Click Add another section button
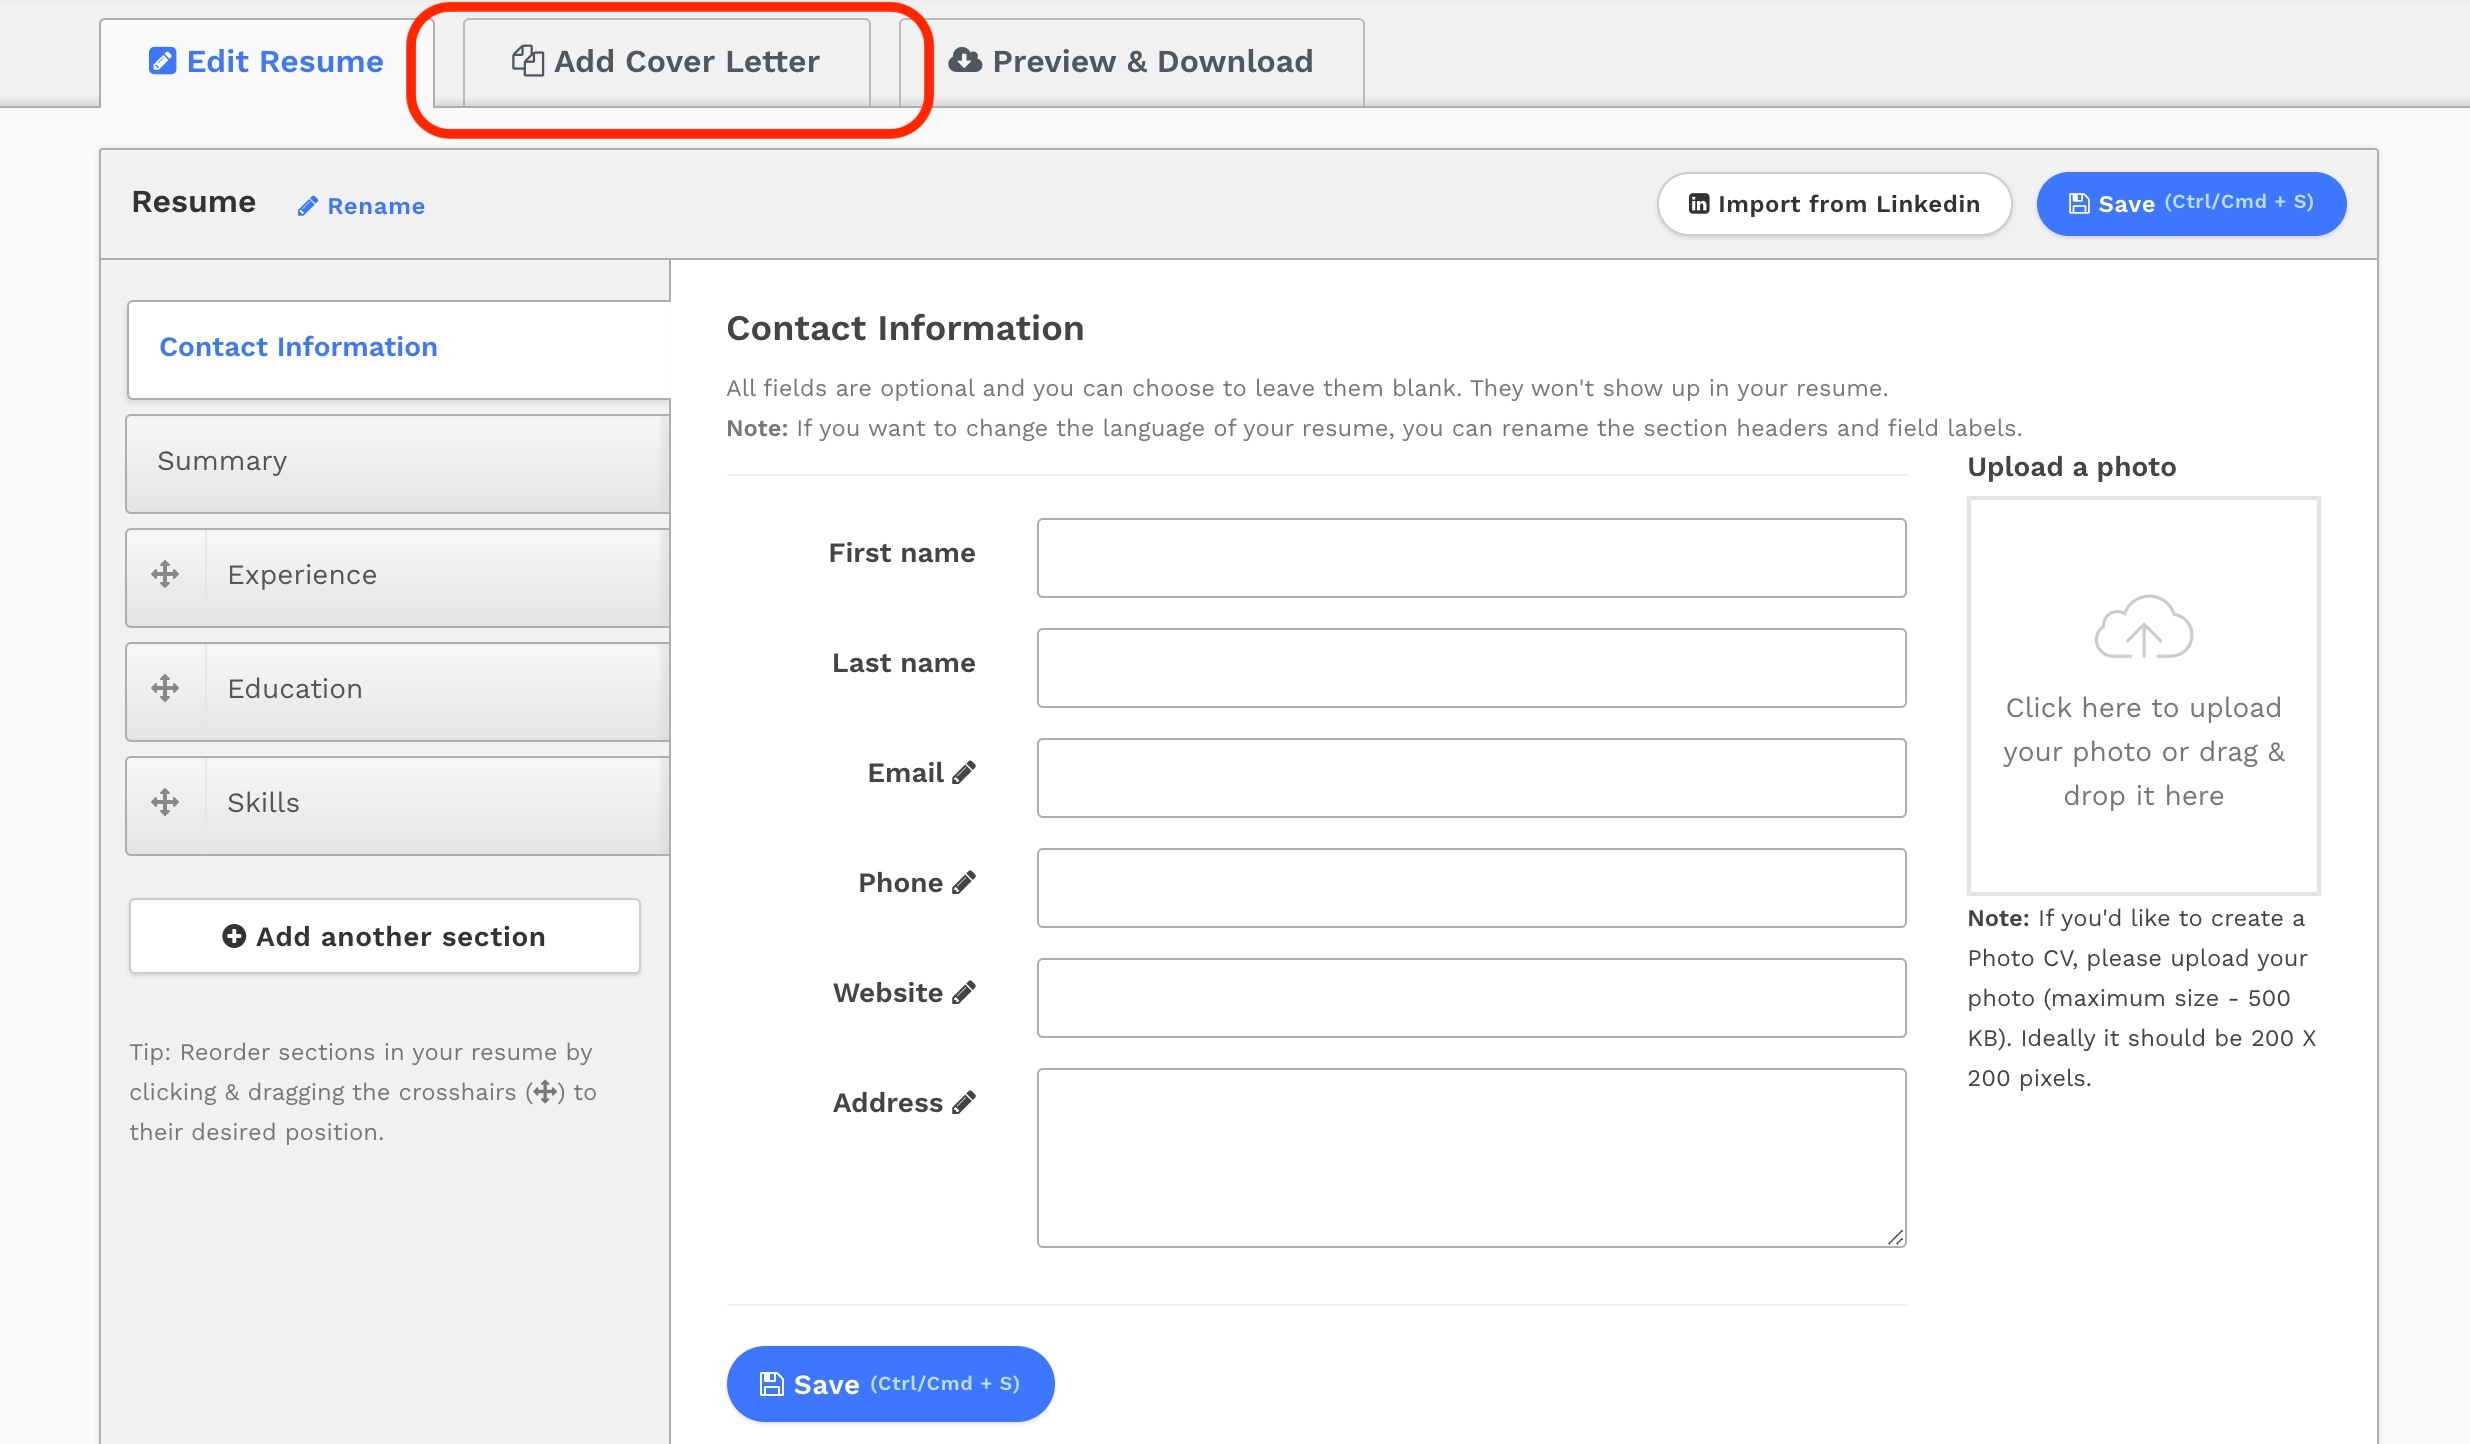This screenshot has height=1444, width=2470. [x=385, y=937]
